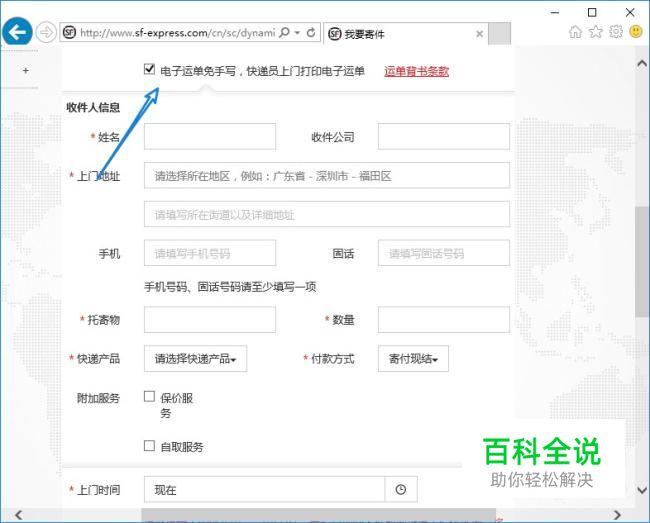Close the 我要寄件 tab
650x523 pixels.
479,34
